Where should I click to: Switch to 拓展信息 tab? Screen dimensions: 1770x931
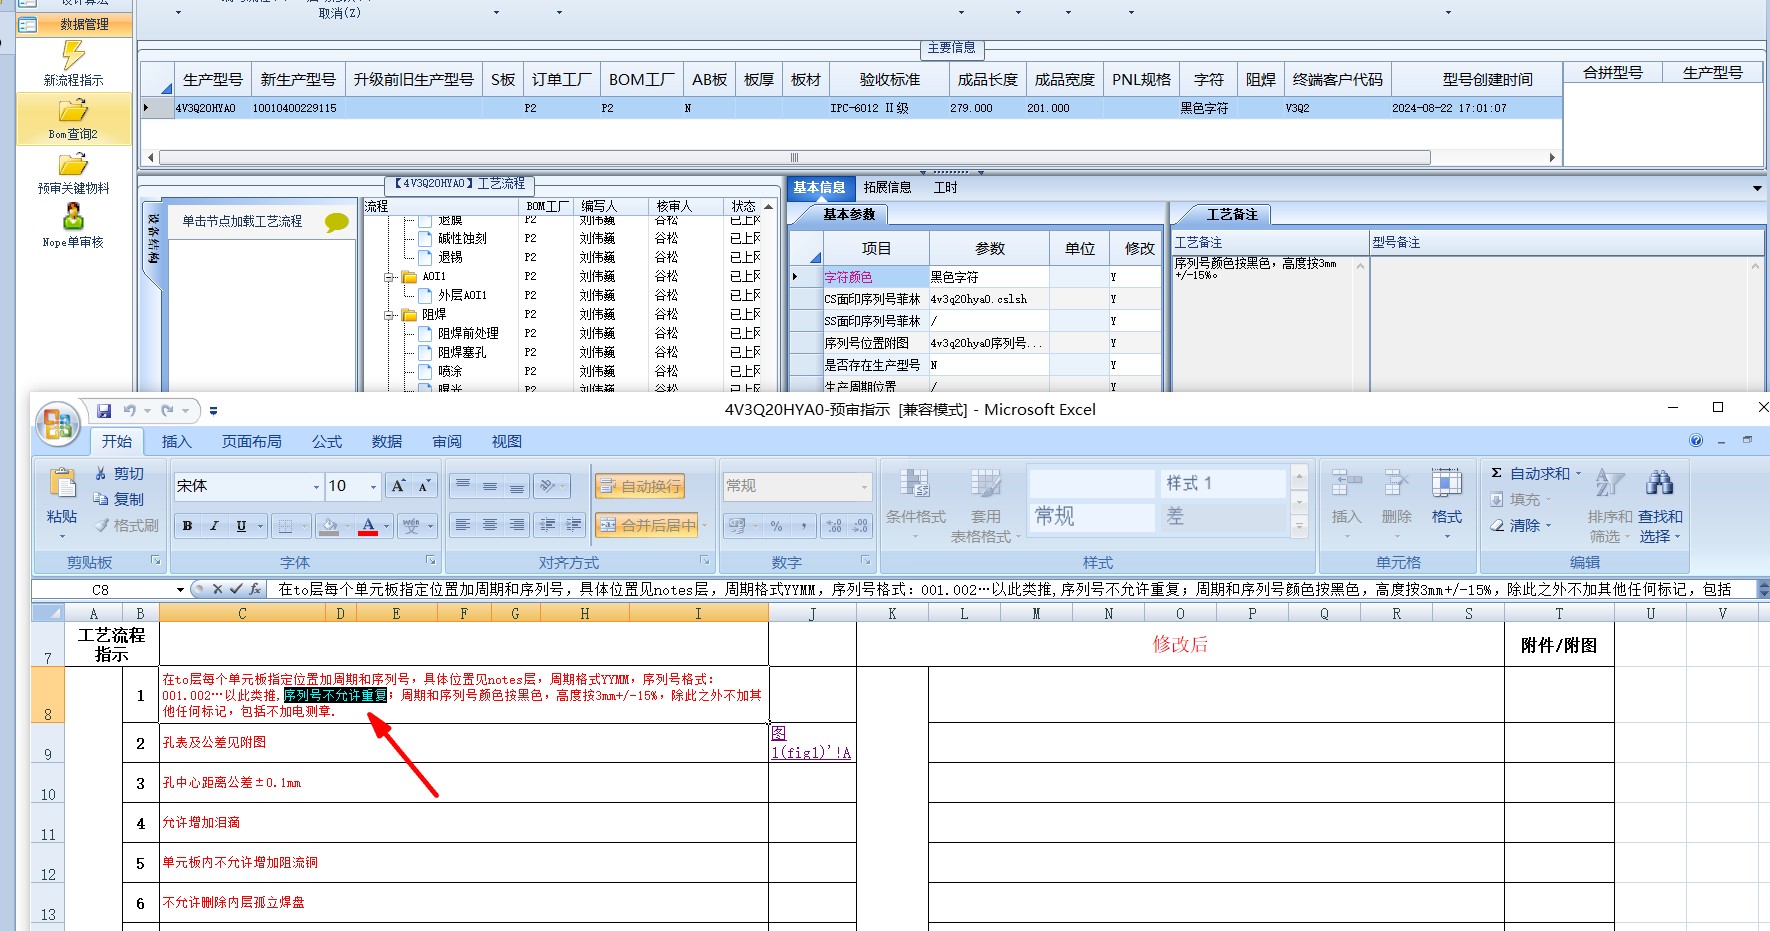click(888, 187)
